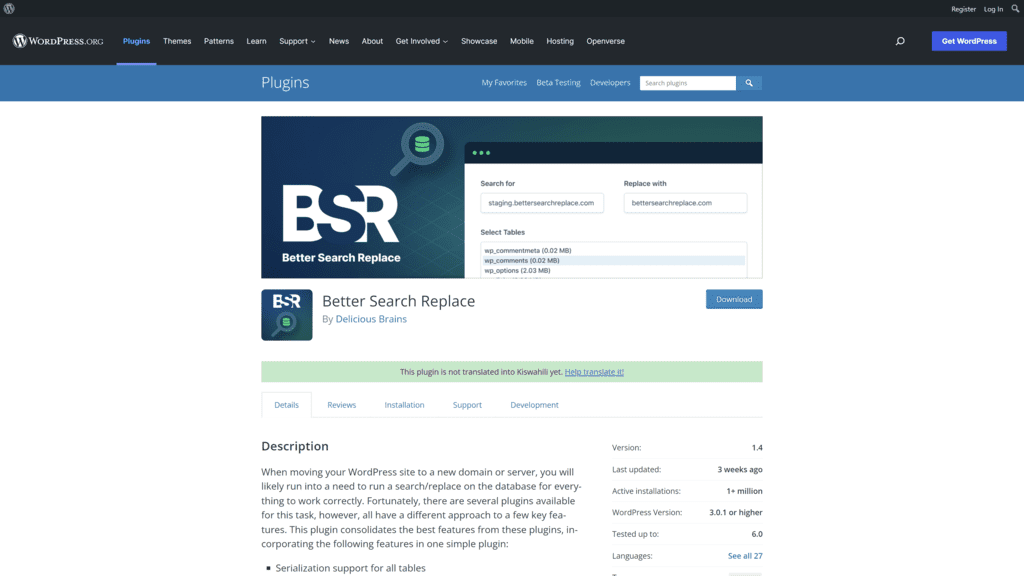Focus the Search plugins input field
Viewport: 1024px width, 576px height.
pyautogui.click(x=688, y=83)
